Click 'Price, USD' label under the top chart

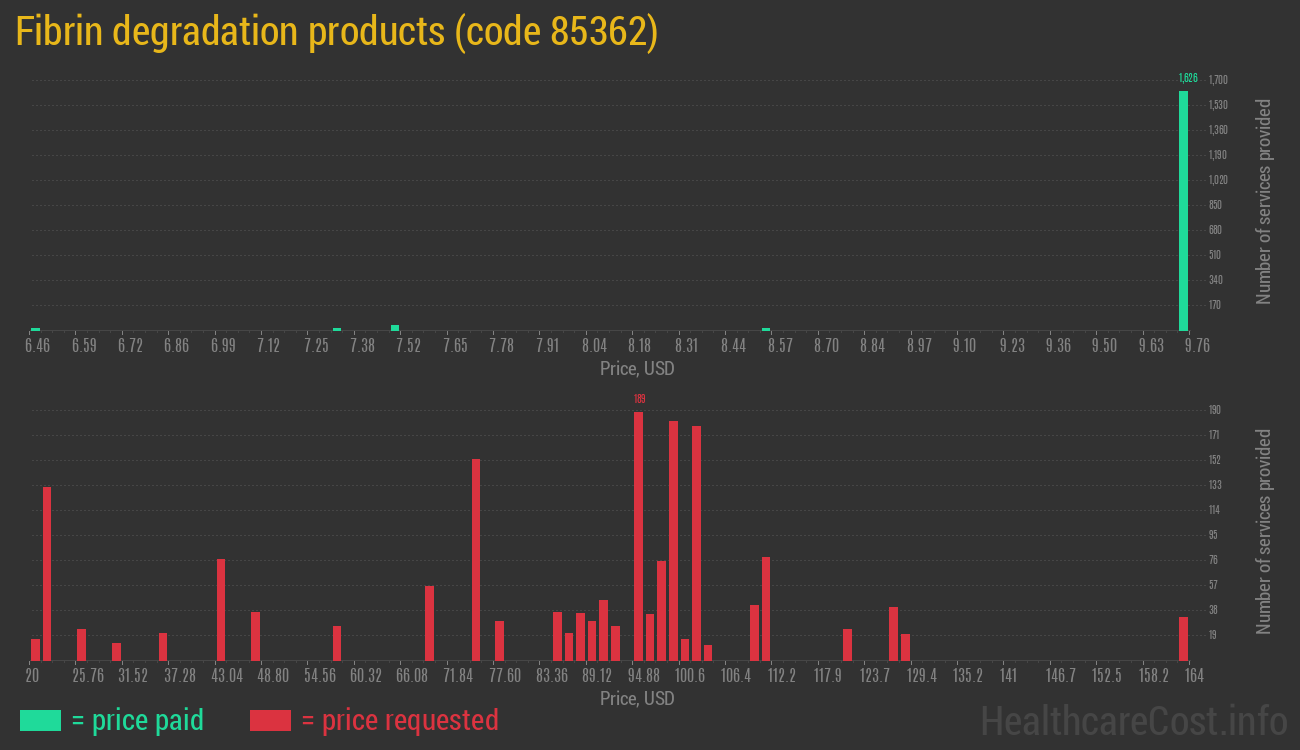[x=637, y=369]
